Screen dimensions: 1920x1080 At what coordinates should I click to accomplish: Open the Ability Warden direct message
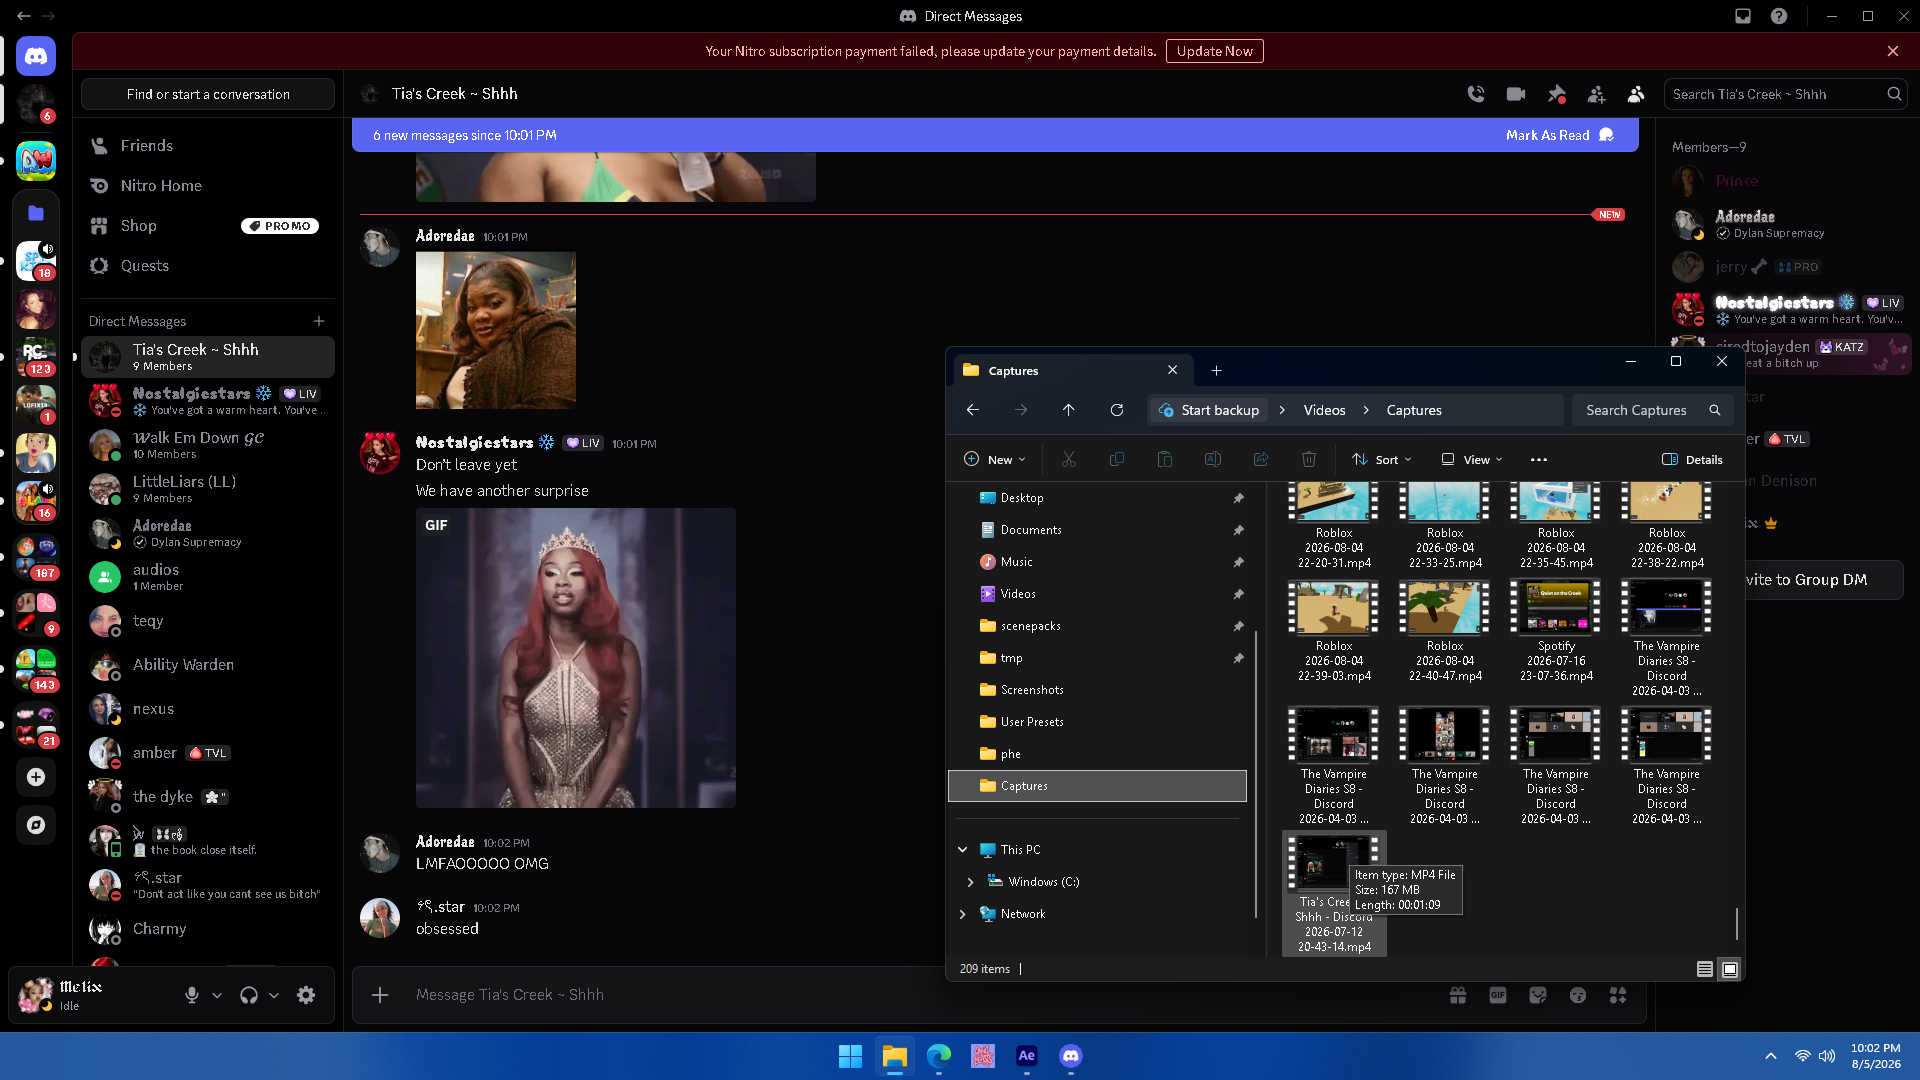[208, 665]
